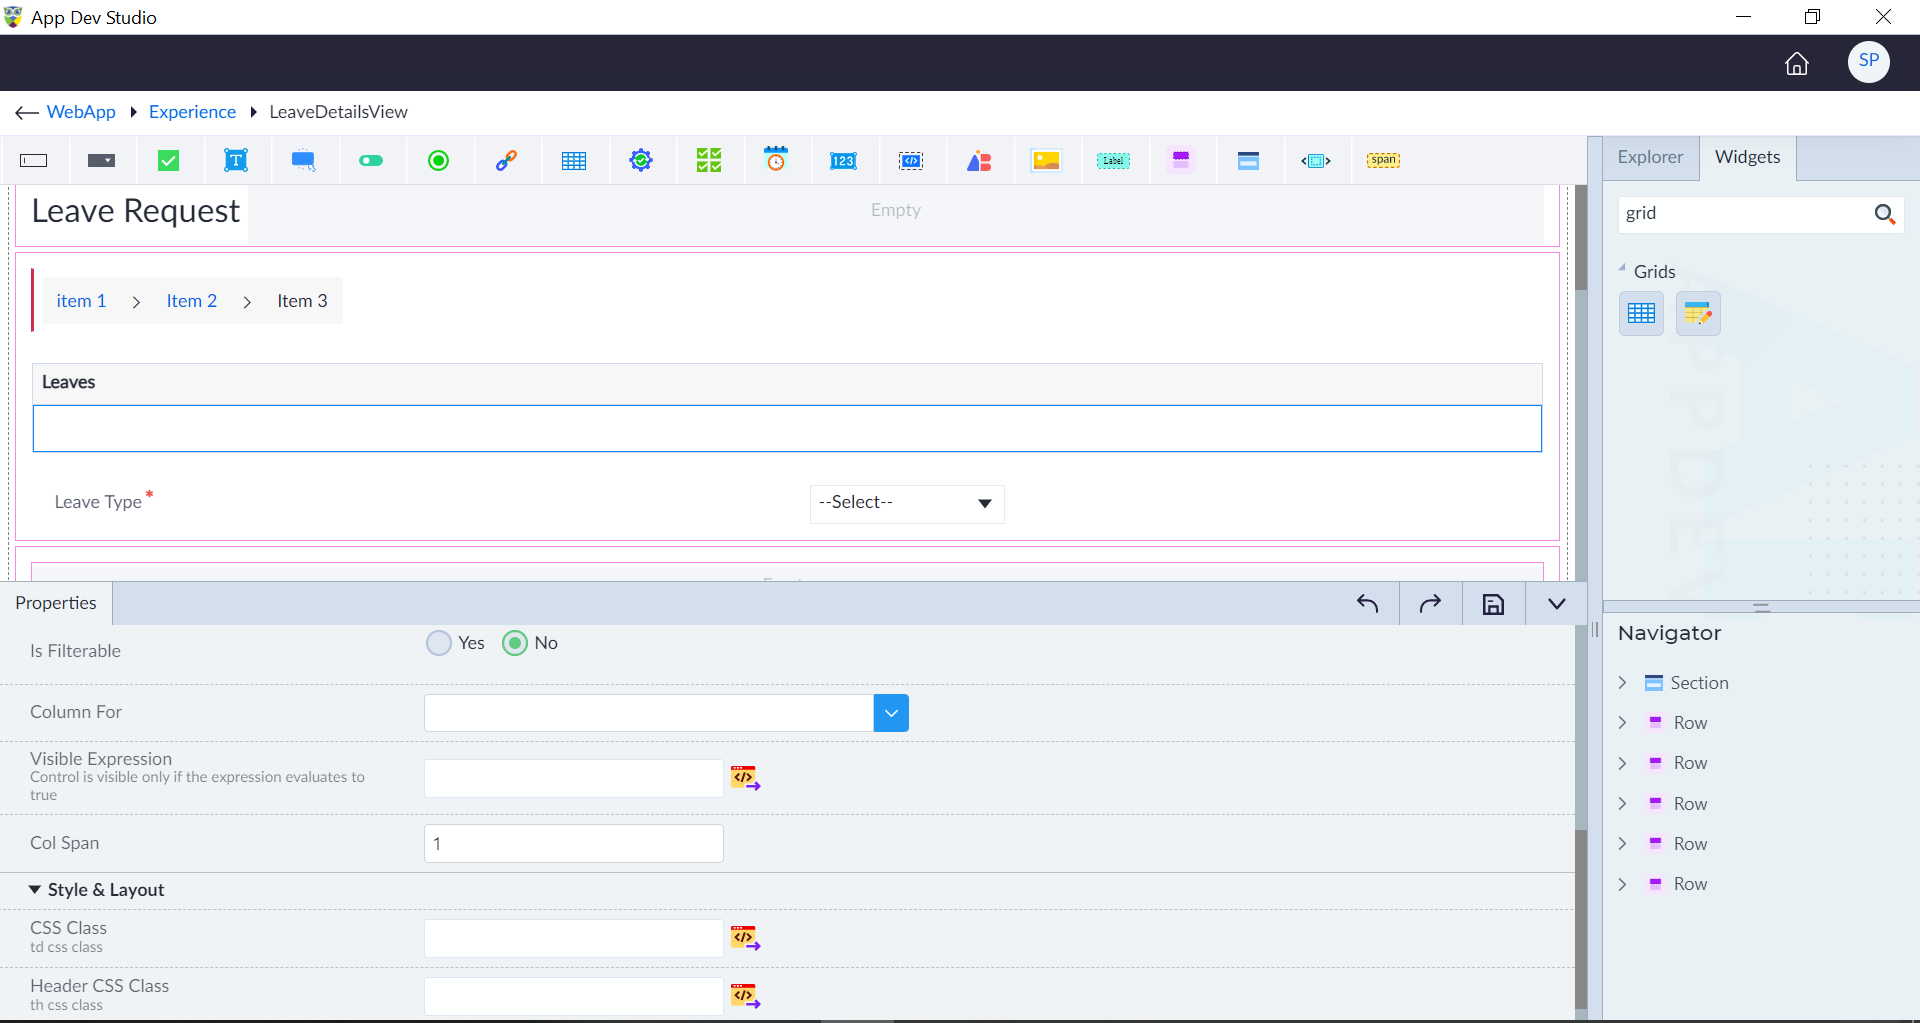
Task: Add the image widget icon
Action: pos(1046,161)
